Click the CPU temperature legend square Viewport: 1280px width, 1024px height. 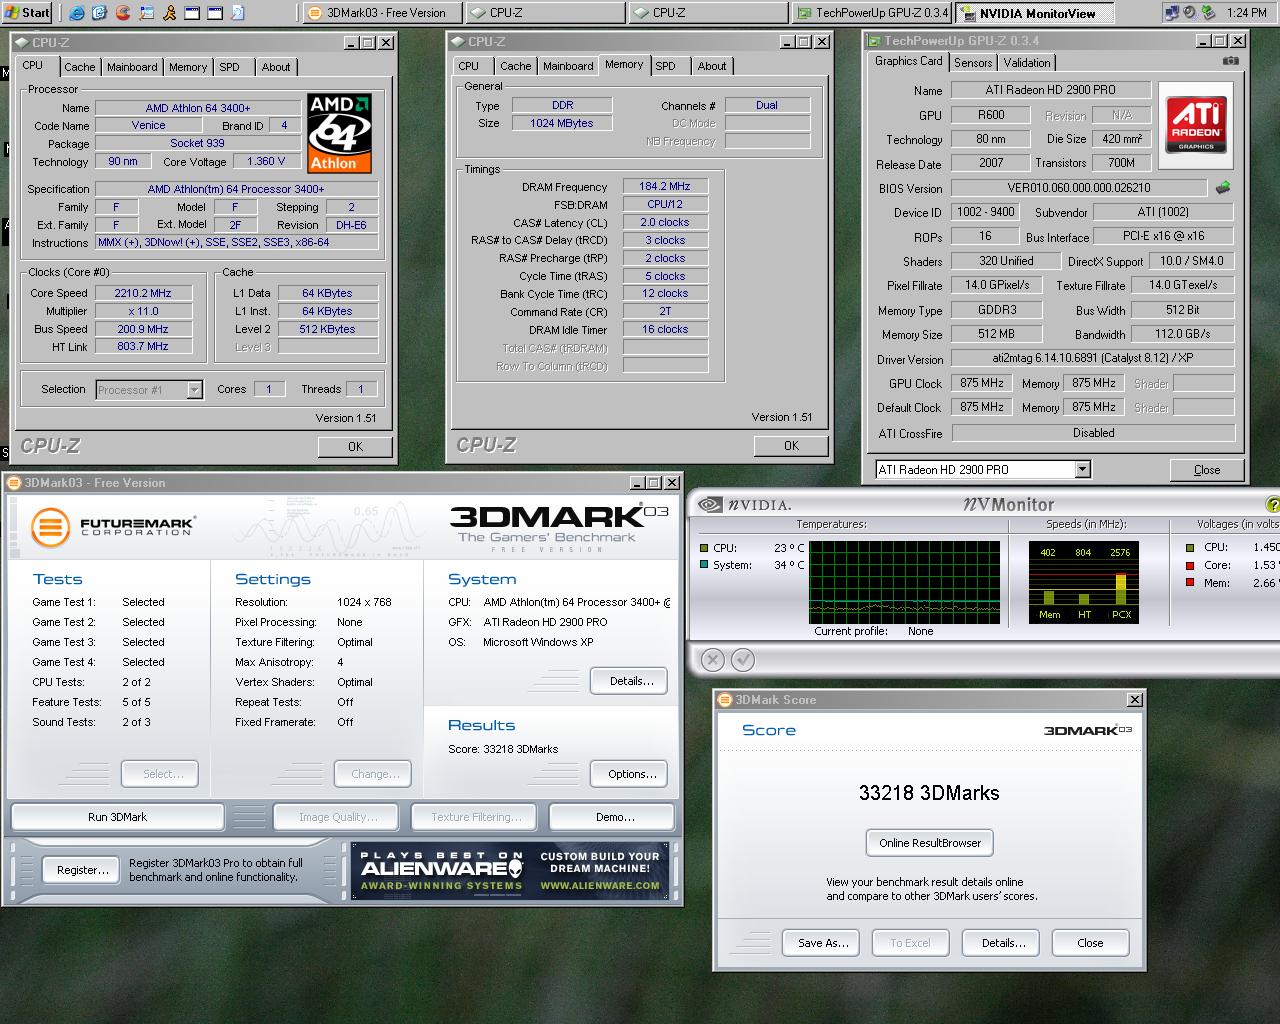pos(704,548)
